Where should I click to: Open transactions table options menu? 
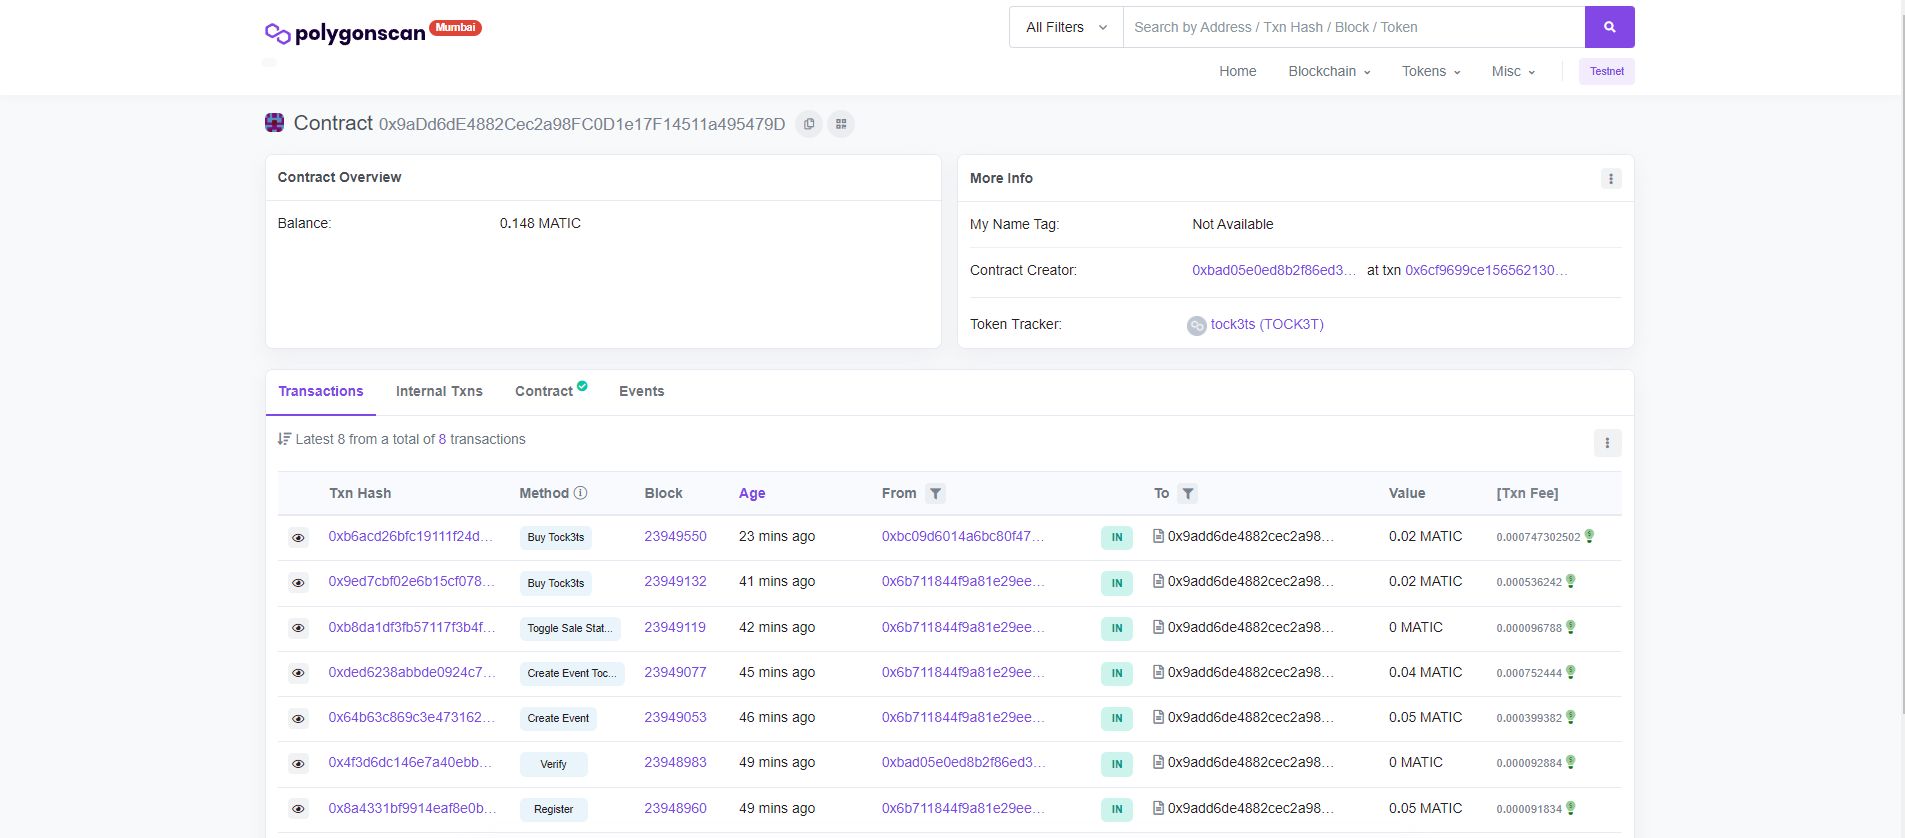[x=1607, y=443]
